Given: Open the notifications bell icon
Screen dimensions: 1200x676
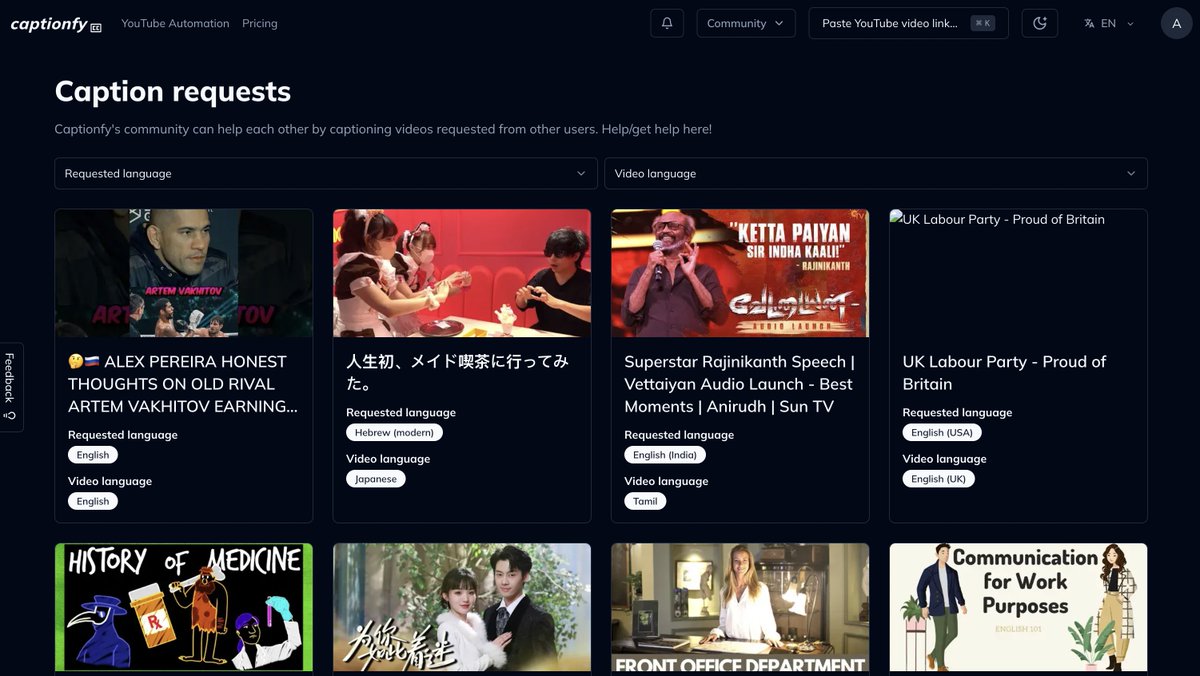Looking at the screenshot, I should coord(667,23).
